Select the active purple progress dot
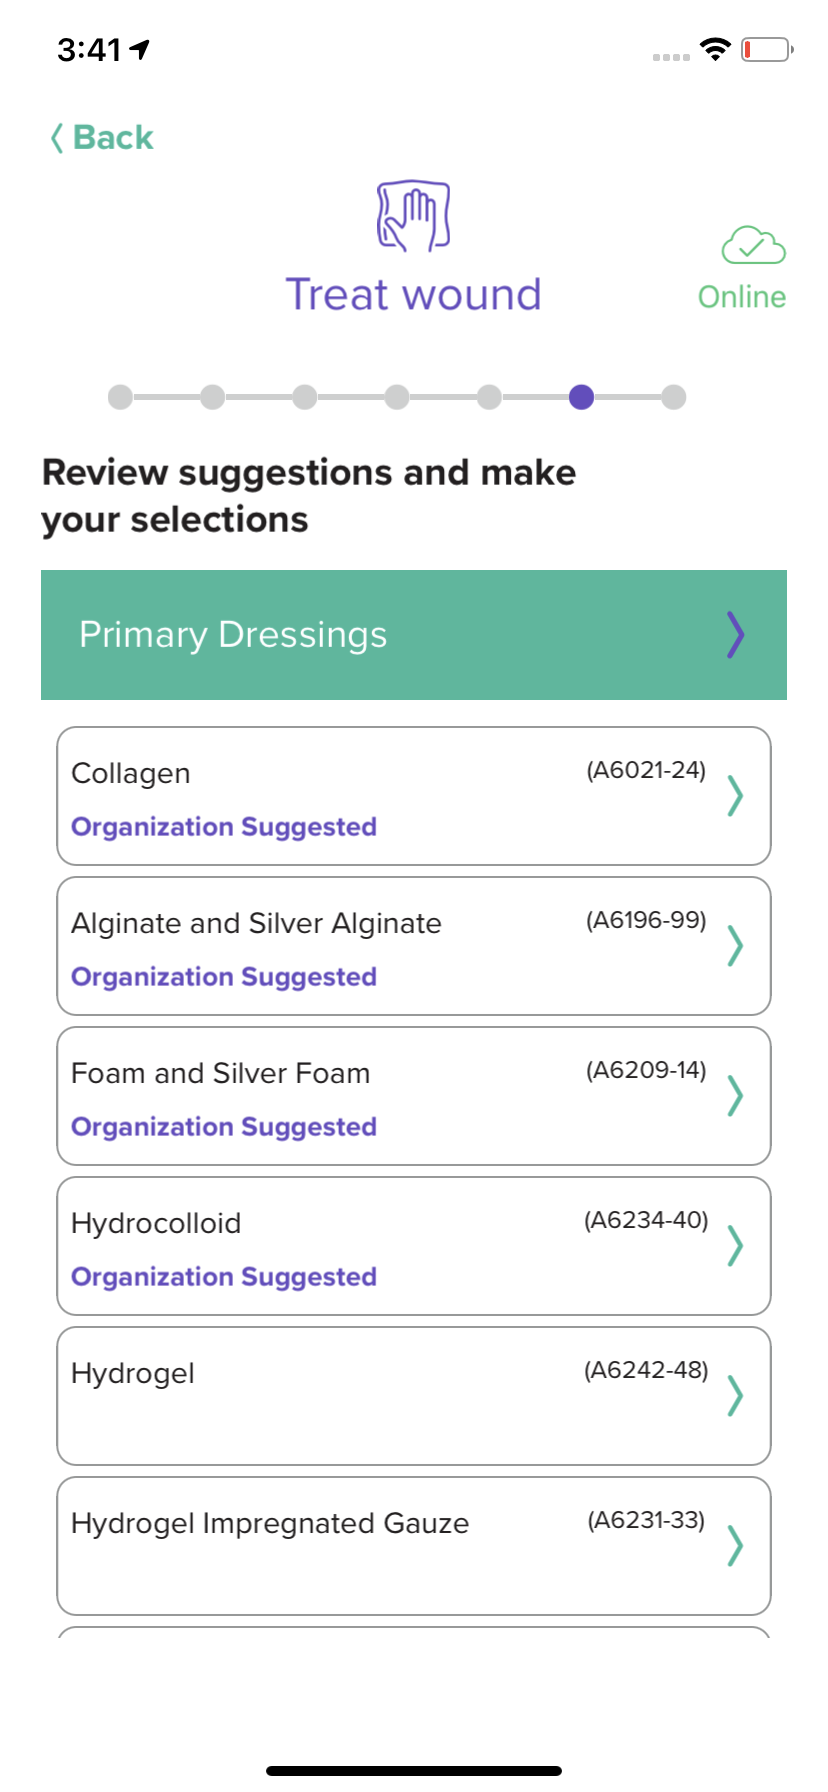This screenshot has width=828, height=1792. click(581, 397)
